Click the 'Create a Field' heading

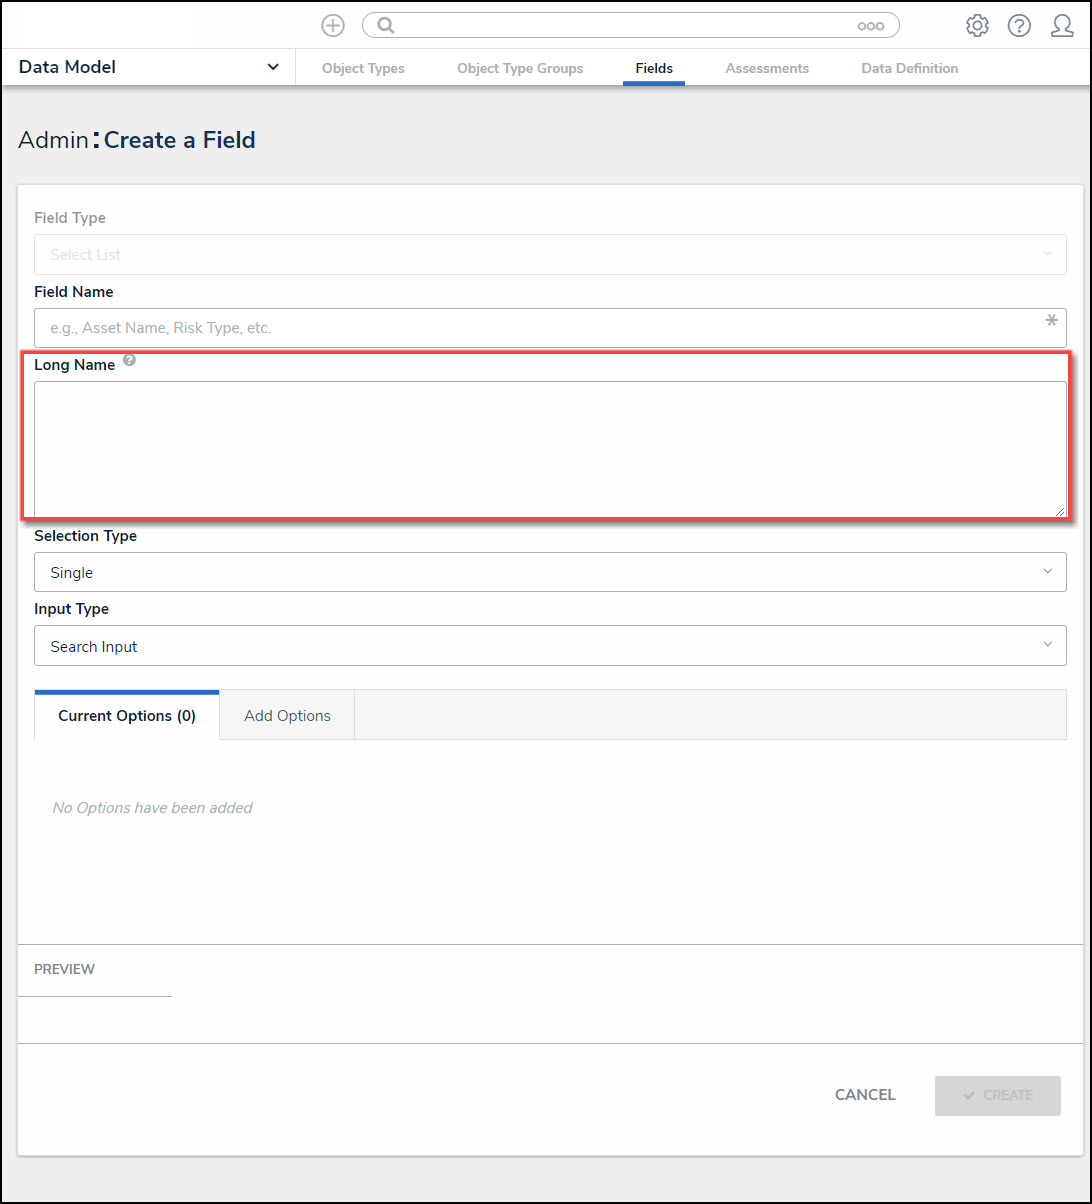point(180,140)
